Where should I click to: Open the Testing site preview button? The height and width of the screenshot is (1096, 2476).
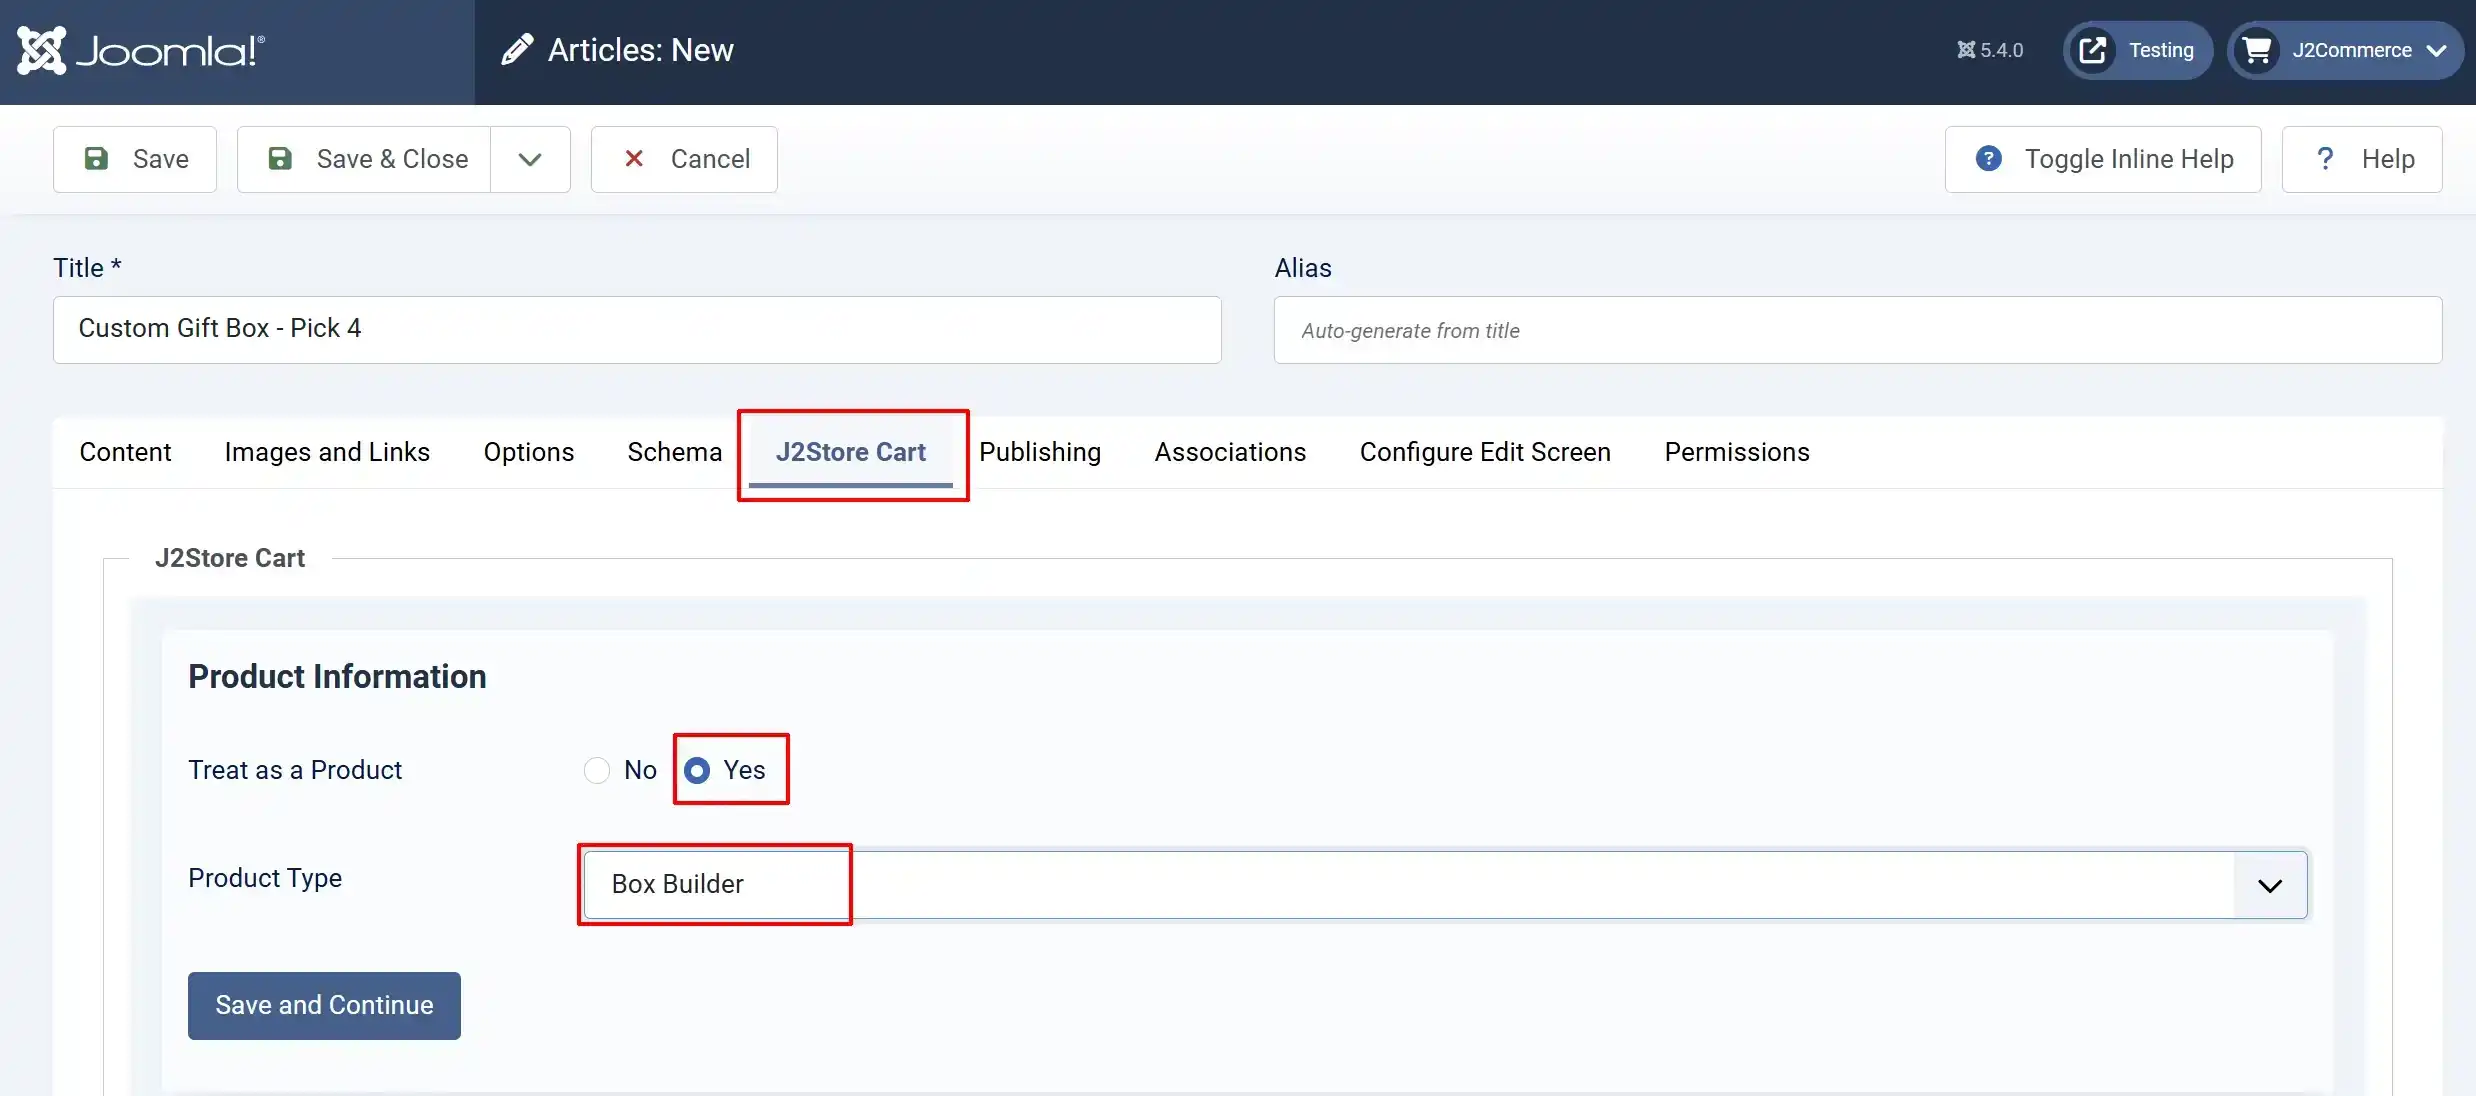(2138, 50)
